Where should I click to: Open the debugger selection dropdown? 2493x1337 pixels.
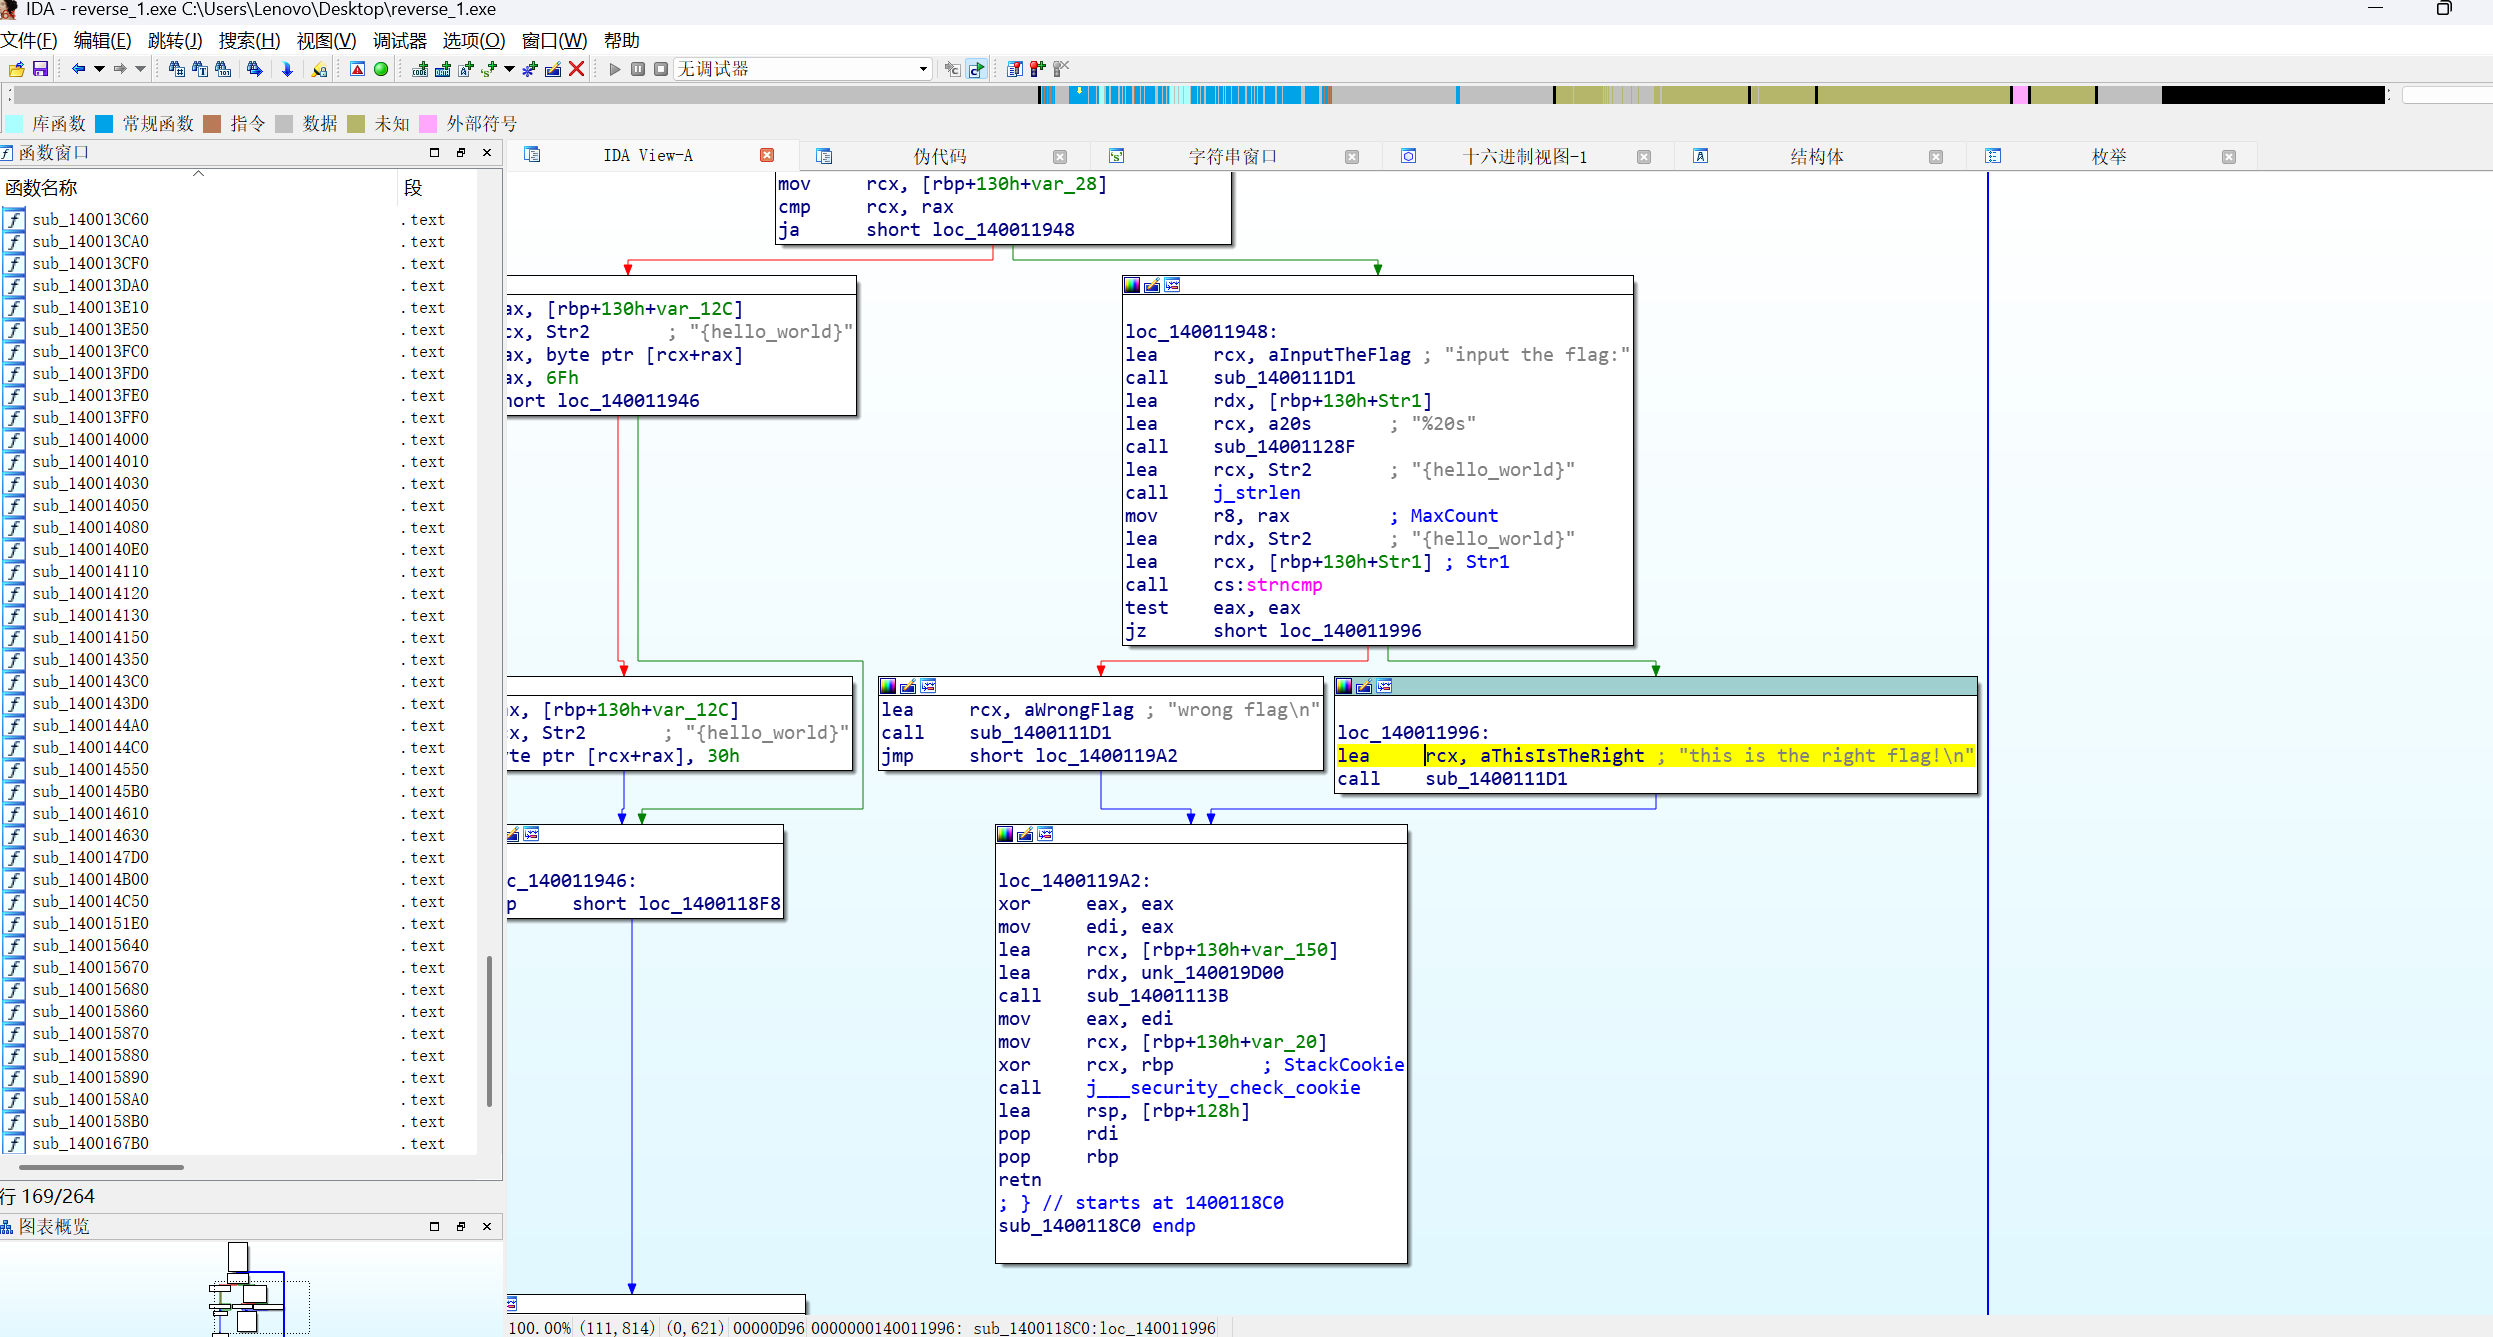[922, 69]
